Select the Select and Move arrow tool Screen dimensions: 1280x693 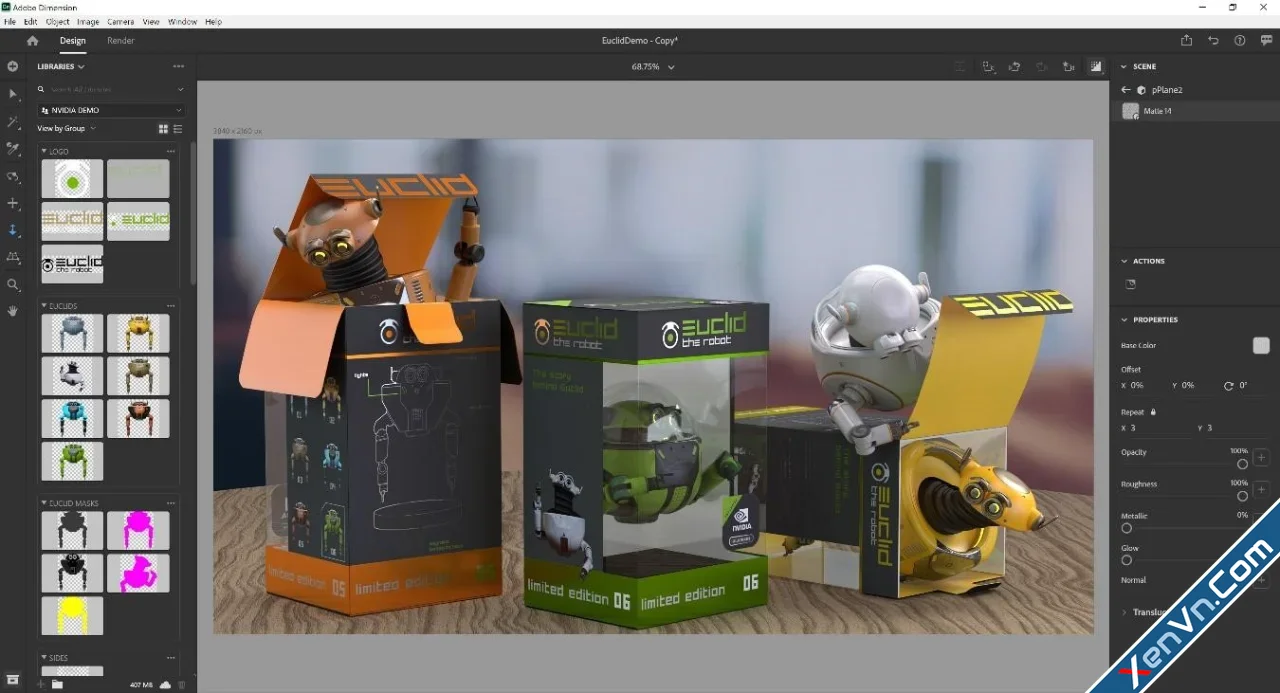coord(13,94)
